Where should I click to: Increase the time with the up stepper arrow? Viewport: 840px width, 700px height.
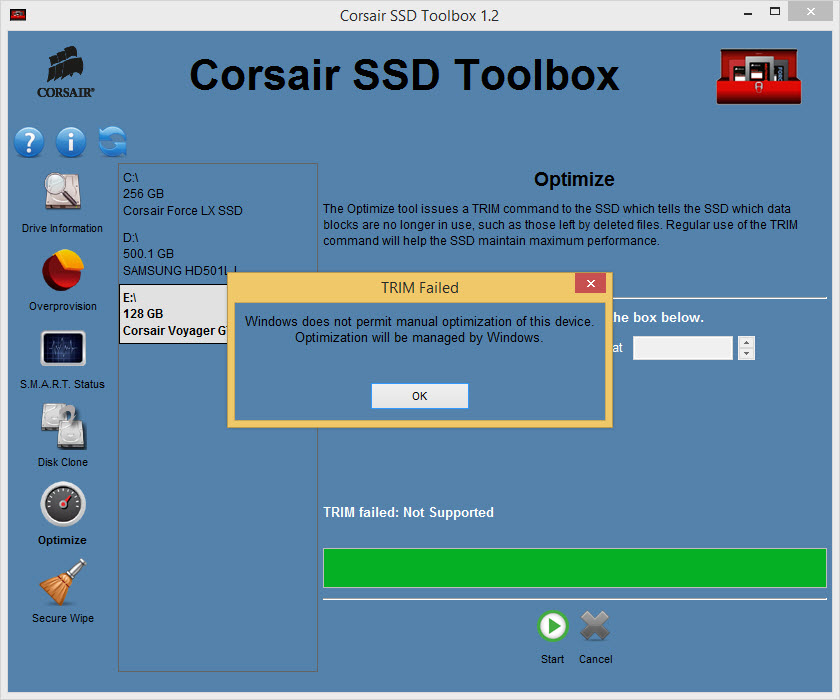pyautogui.click(x=746, y=342)
